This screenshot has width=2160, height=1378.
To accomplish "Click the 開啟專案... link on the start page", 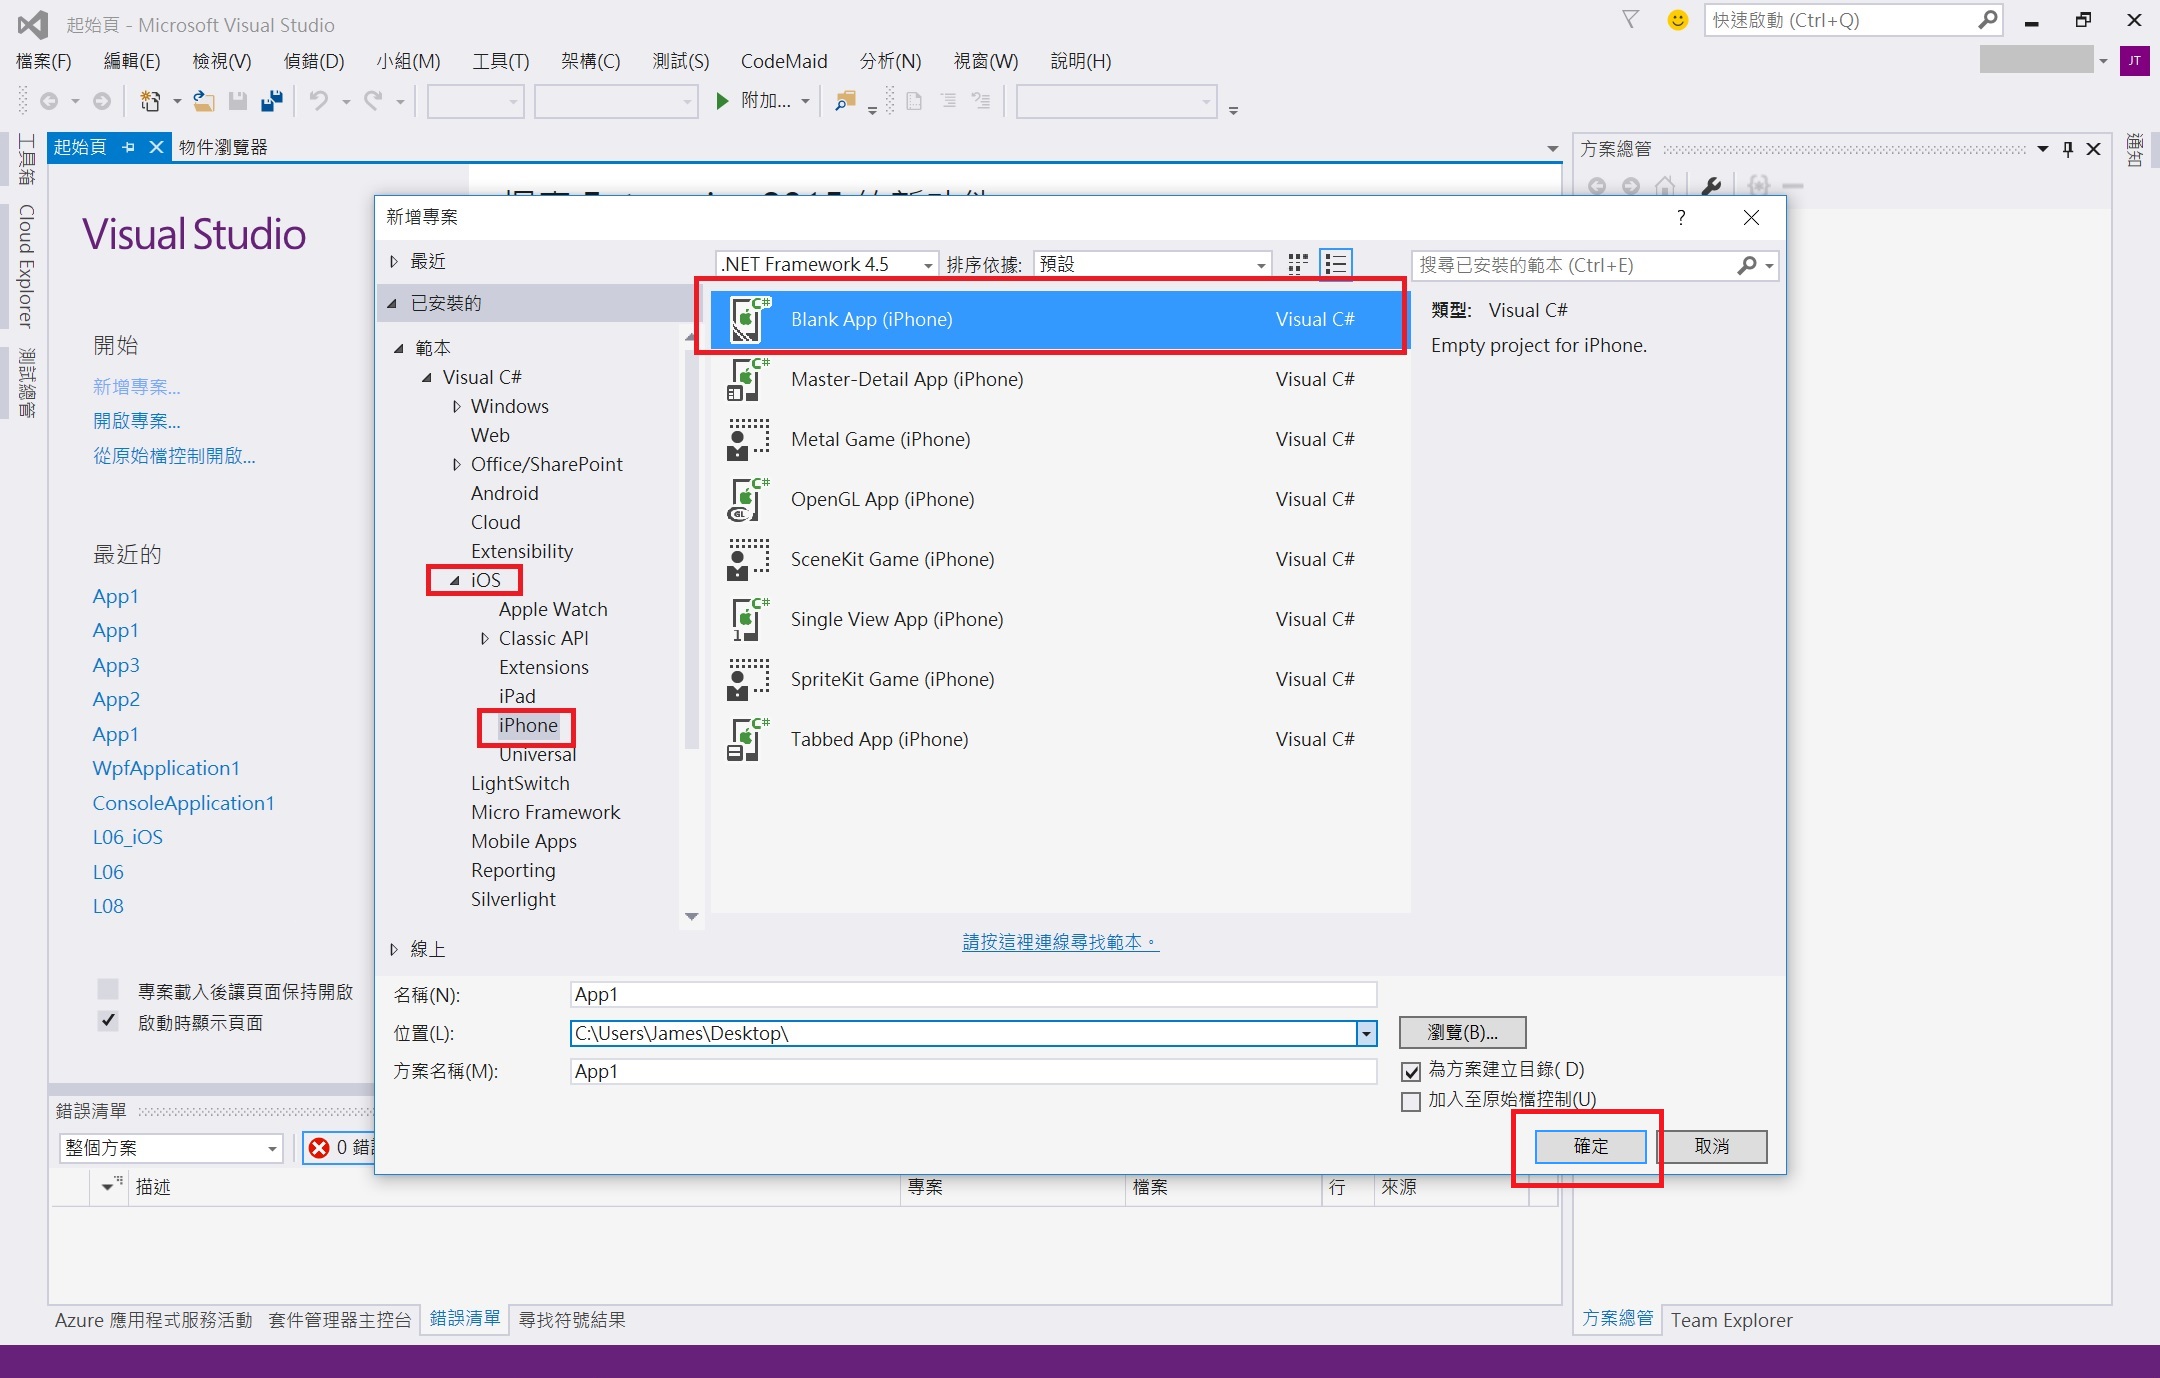I will coord(137,421).
